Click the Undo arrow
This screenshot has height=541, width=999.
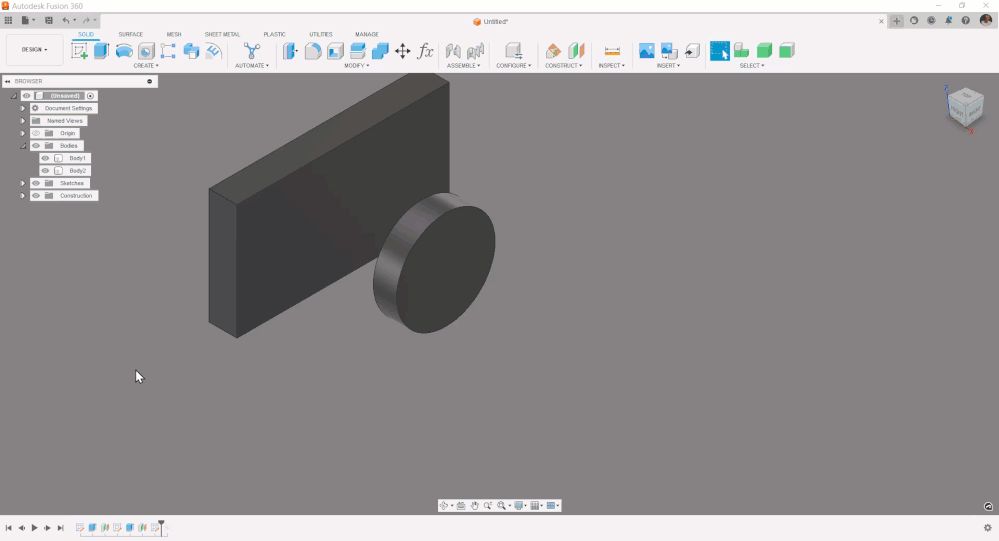[66, 20]
